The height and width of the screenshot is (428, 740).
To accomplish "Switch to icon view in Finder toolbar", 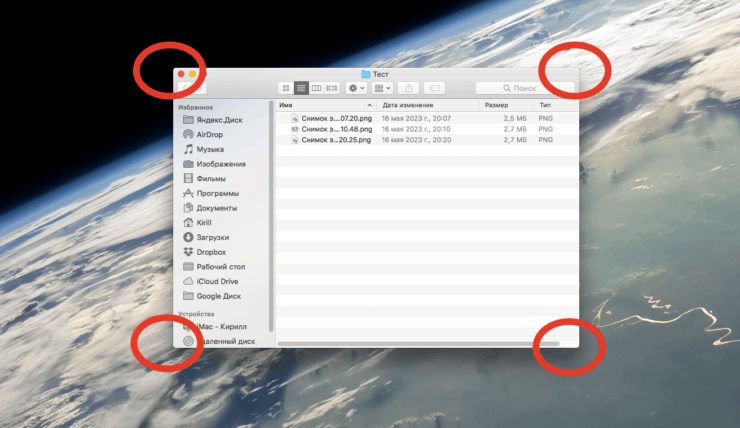I will (x=286, y=88).
